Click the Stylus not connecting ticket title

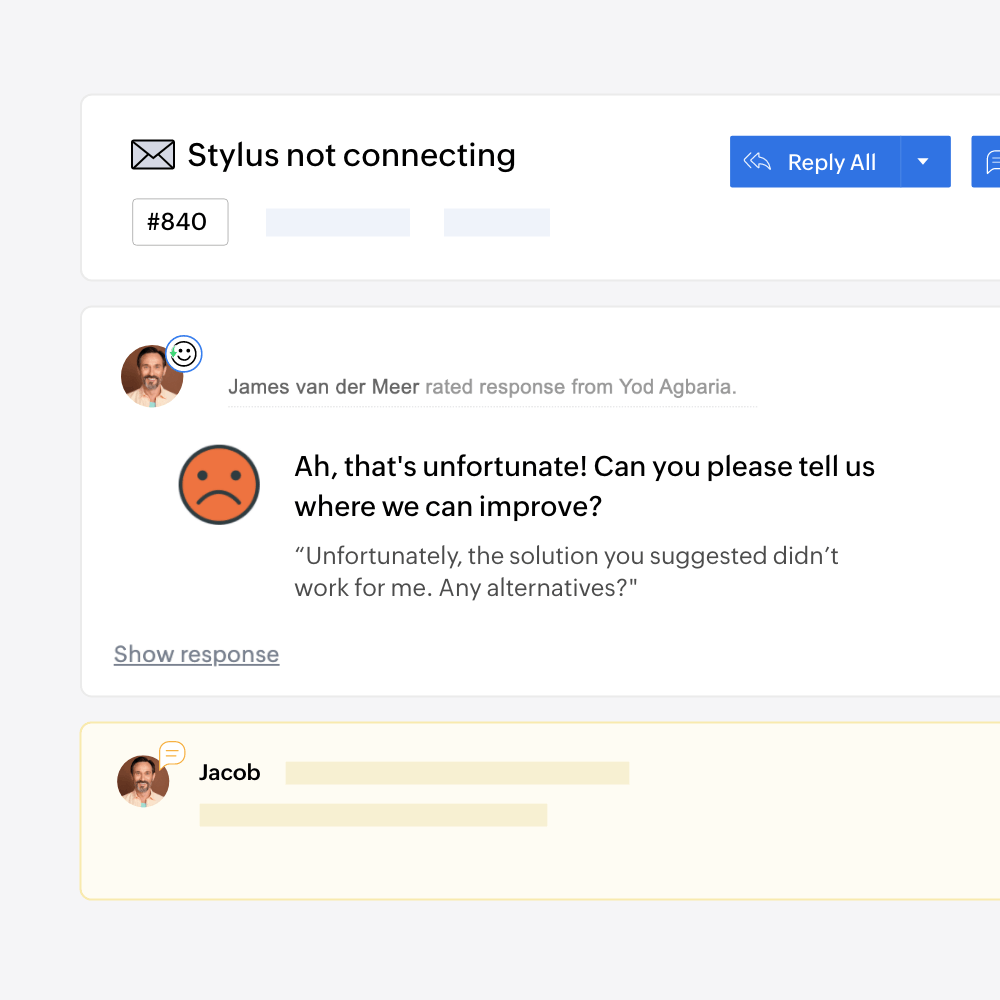click(x=351, y=155)
